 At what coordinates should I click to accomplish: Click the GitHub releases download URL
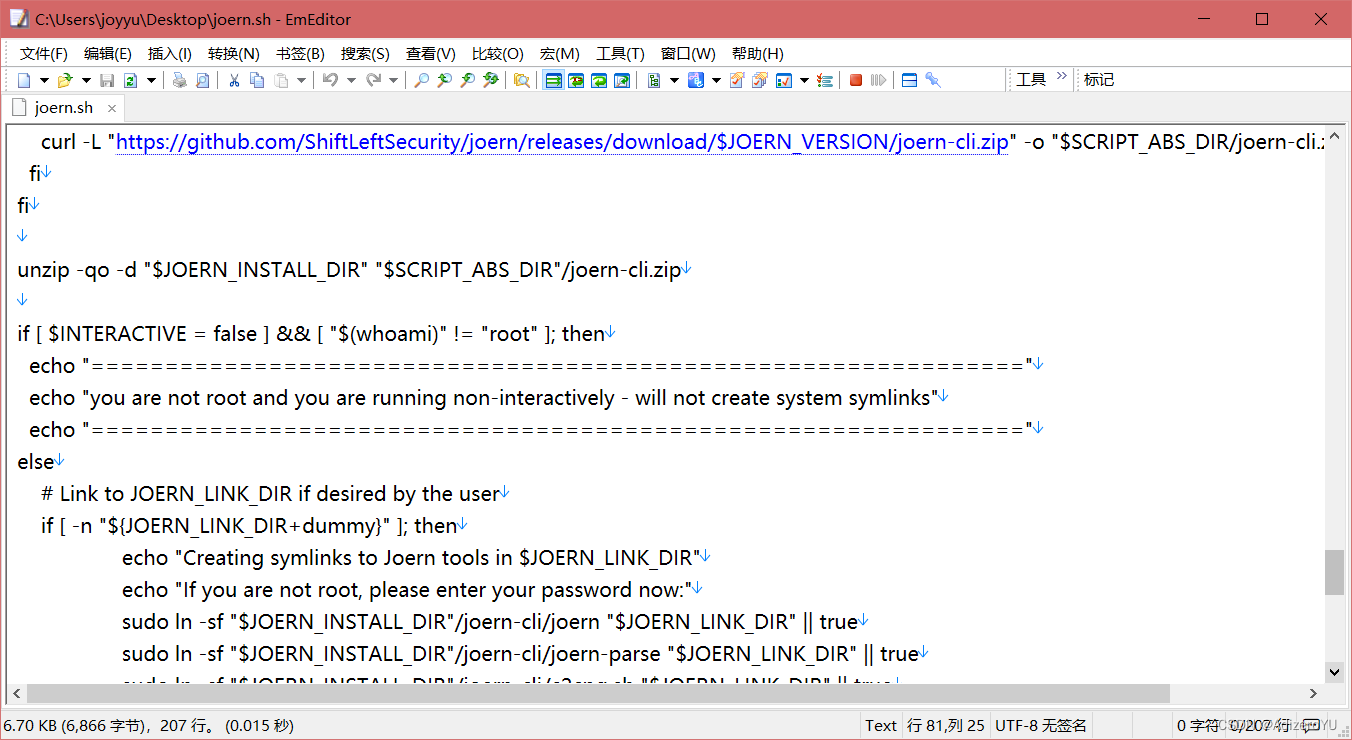coord(561,141)
